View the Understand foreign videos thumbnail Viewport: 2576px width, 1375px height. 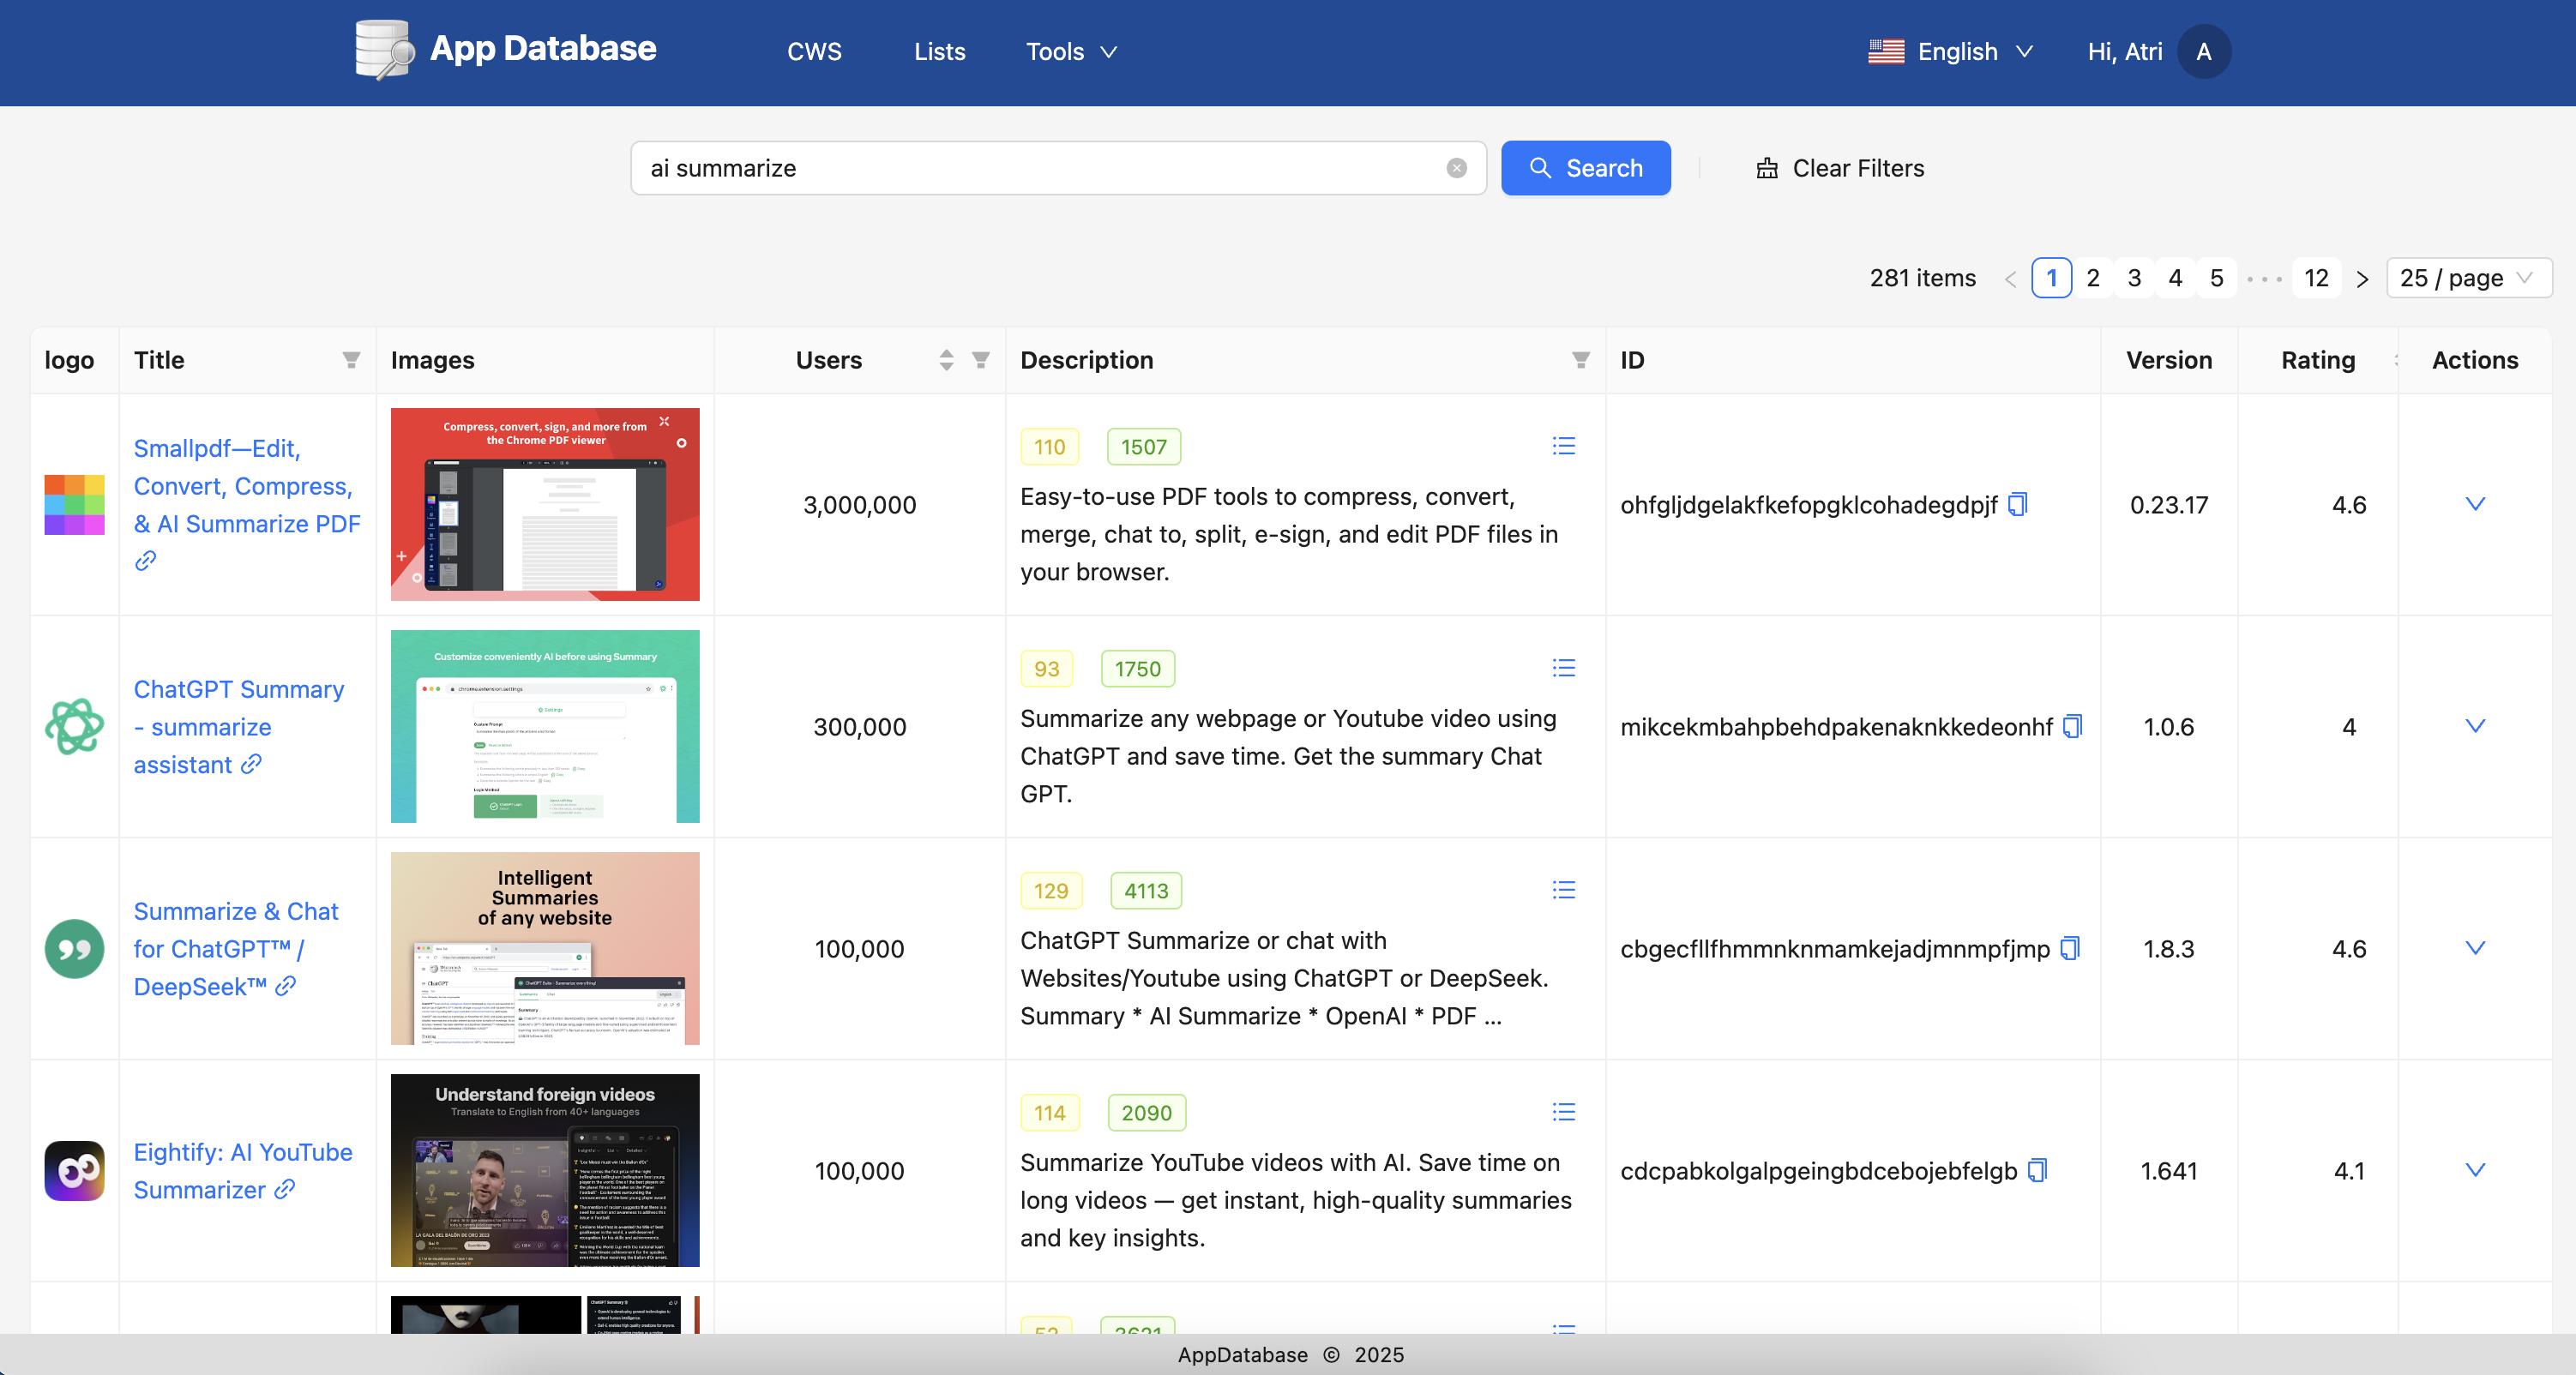click(x=545, y=1170)
